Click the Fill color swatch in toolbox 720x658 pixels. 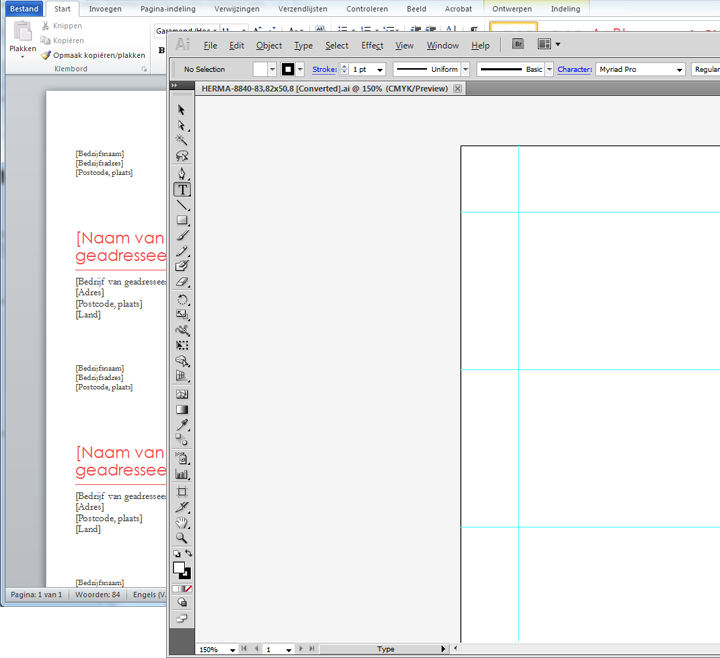[x=179, y=567]
